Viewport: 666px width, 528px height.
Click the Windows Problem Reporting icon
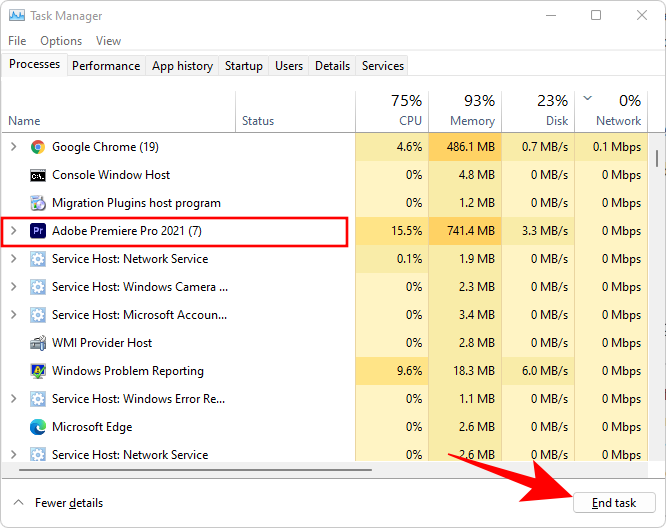click(38, 371)
